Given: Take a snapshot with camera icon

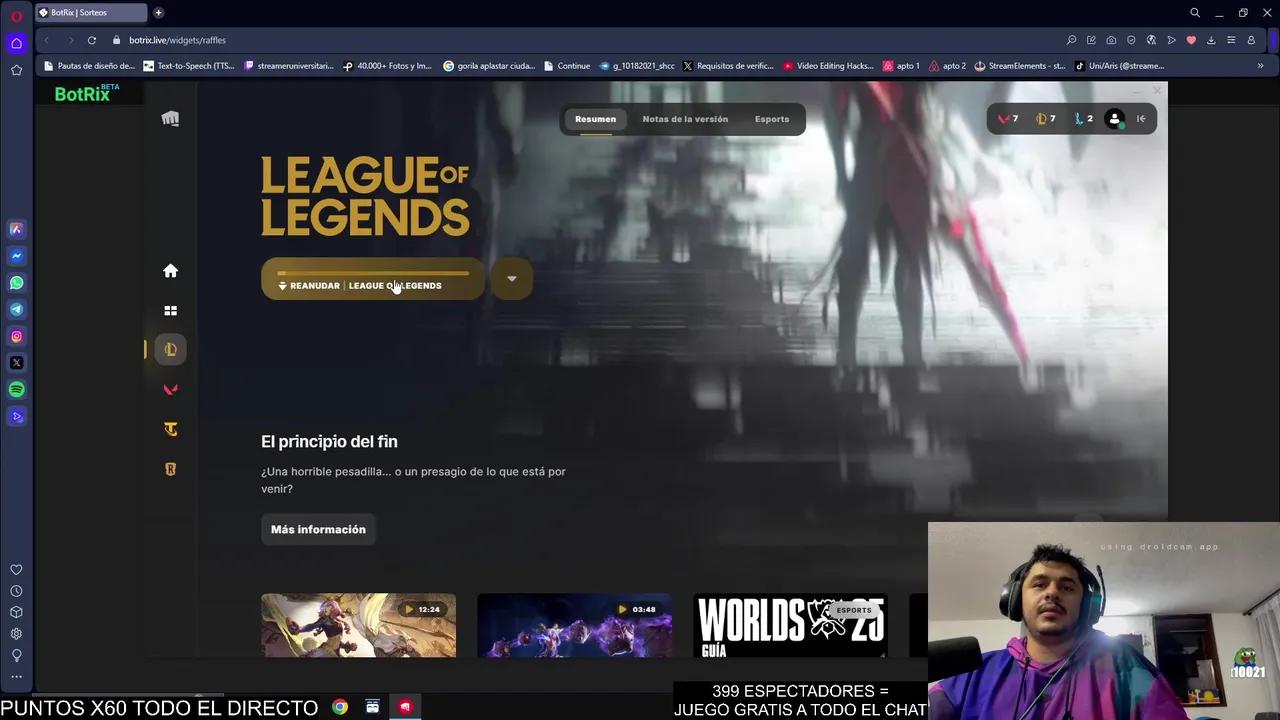Looking at the screenshot, I should point(1111,40).
